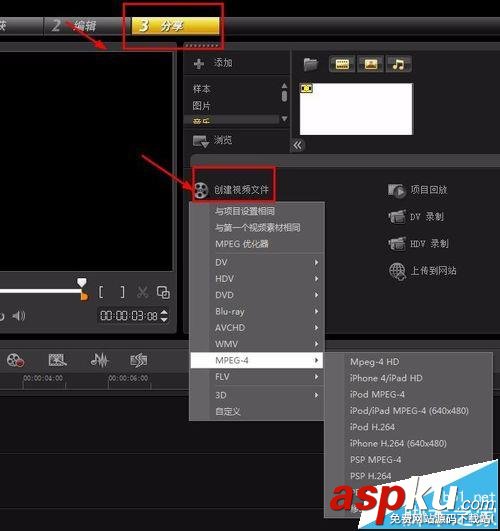Switch to the 分享 (Share) step tab
The width and height of the screenshot is (500, 531).
(175, 26)
